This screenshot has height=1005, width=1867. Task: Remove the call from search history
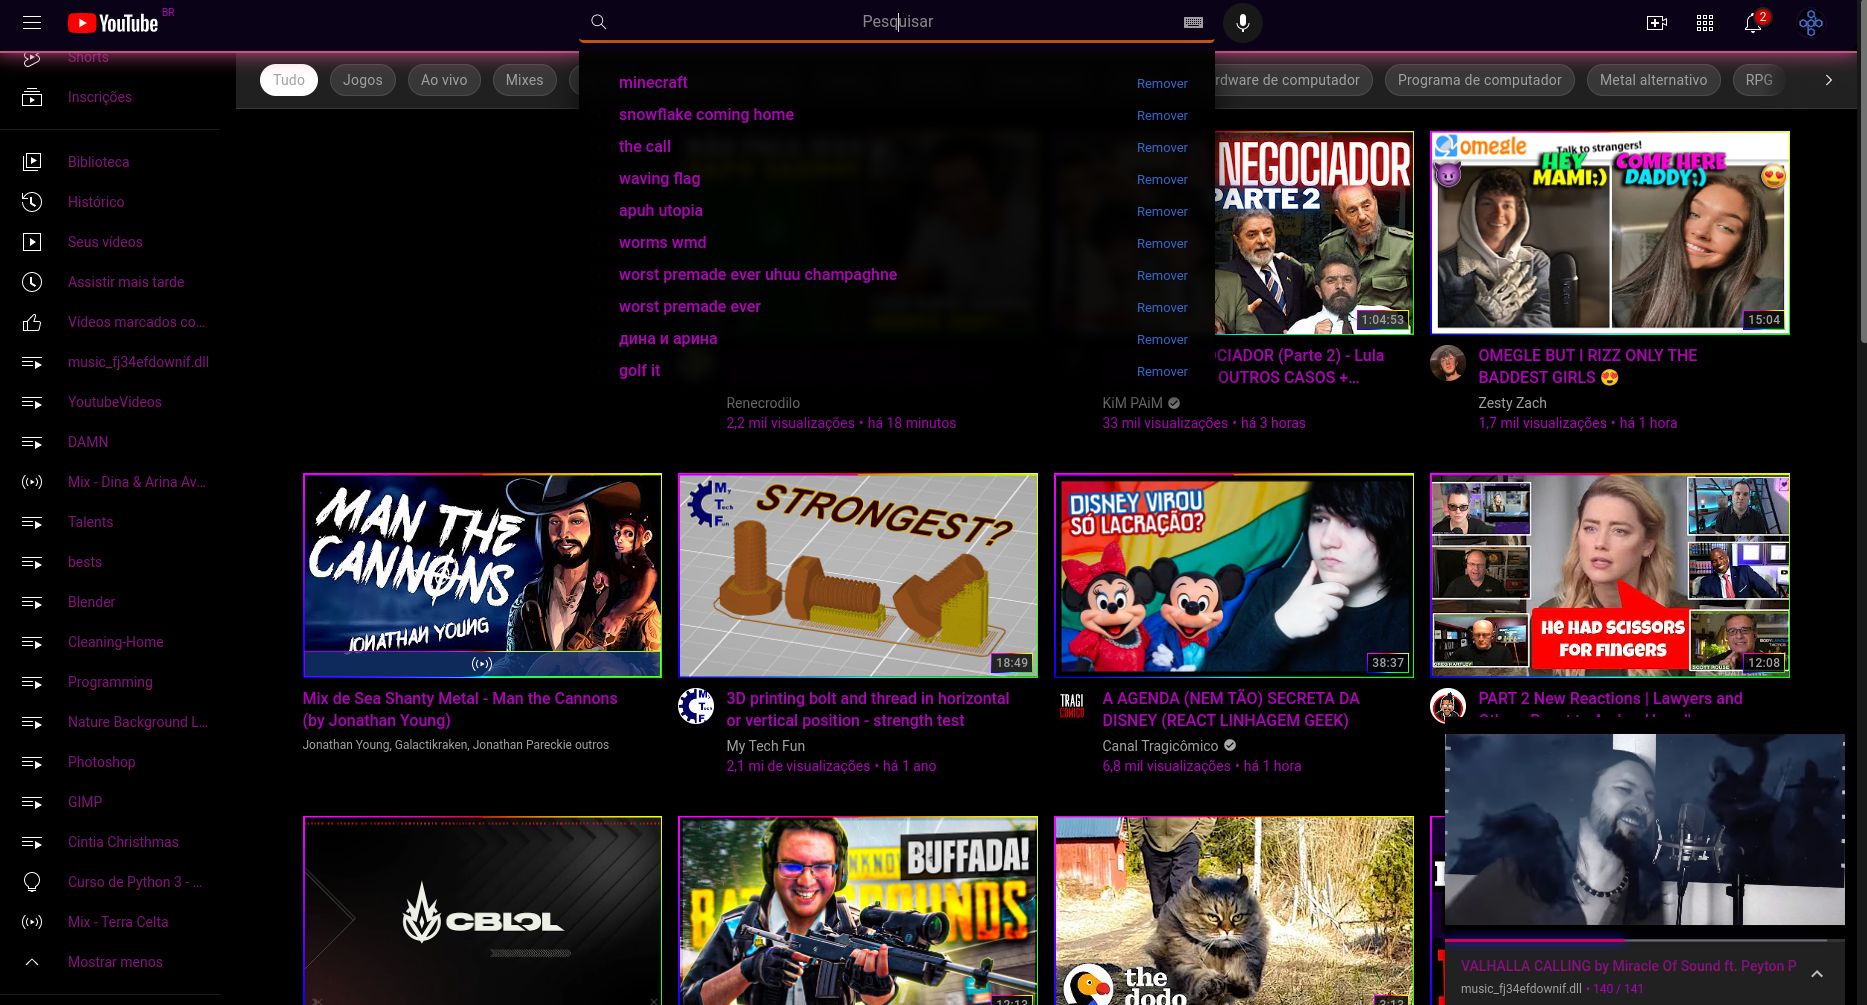[1162, 147]
